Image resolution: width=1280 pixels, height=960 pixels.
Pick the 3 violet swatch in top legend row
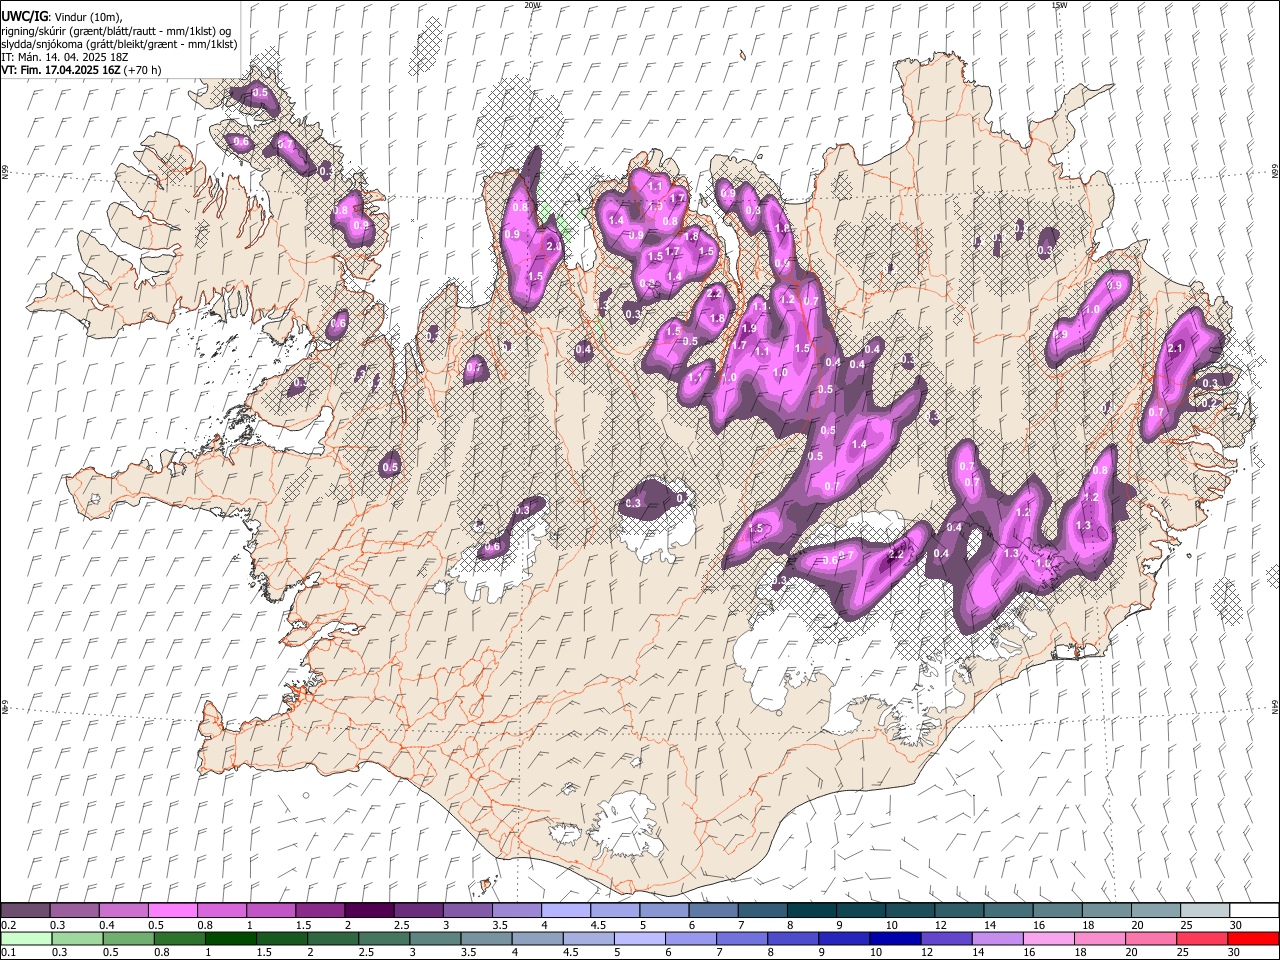pos(468,911)
